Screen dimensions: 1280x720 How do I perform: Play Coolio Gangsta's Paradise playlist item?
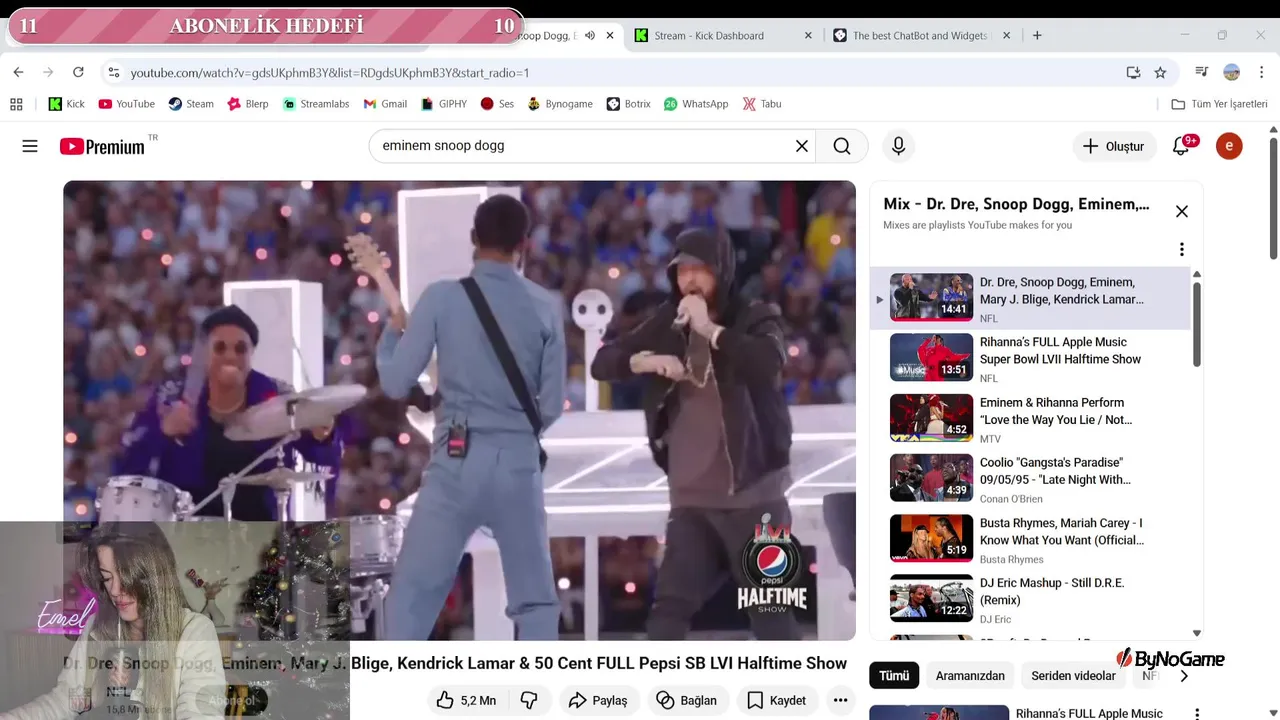coord(1030,478)
